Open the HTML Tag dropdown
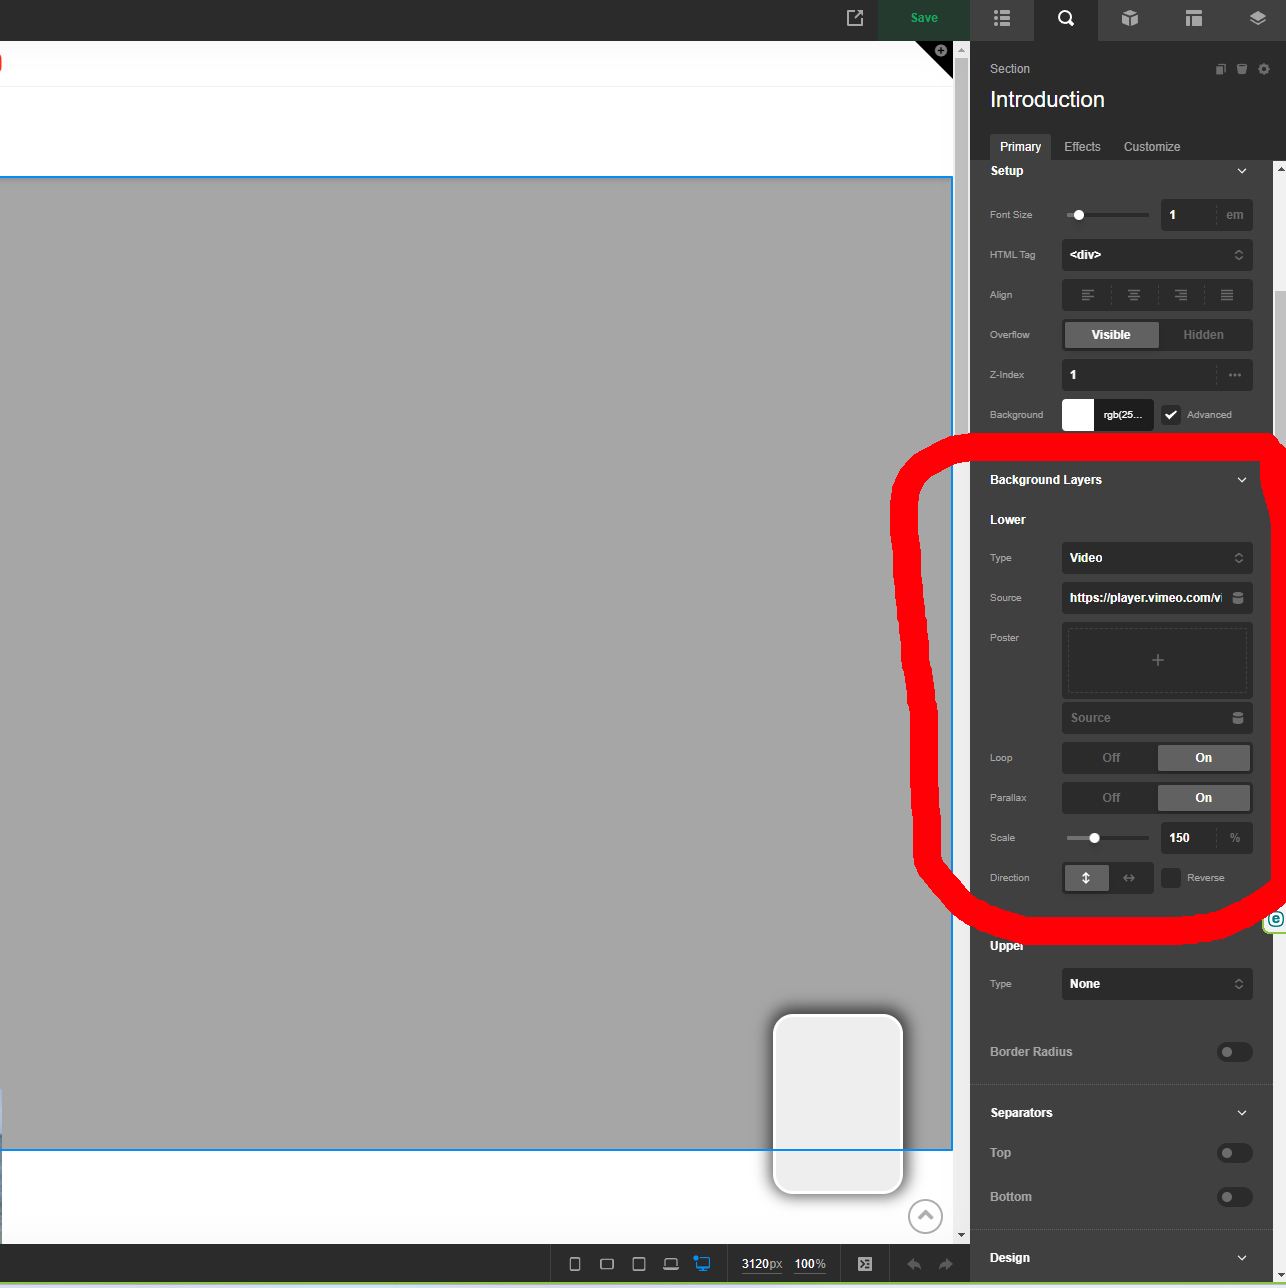This screenshot has height=1288, width=1286. click(1156, 255)
